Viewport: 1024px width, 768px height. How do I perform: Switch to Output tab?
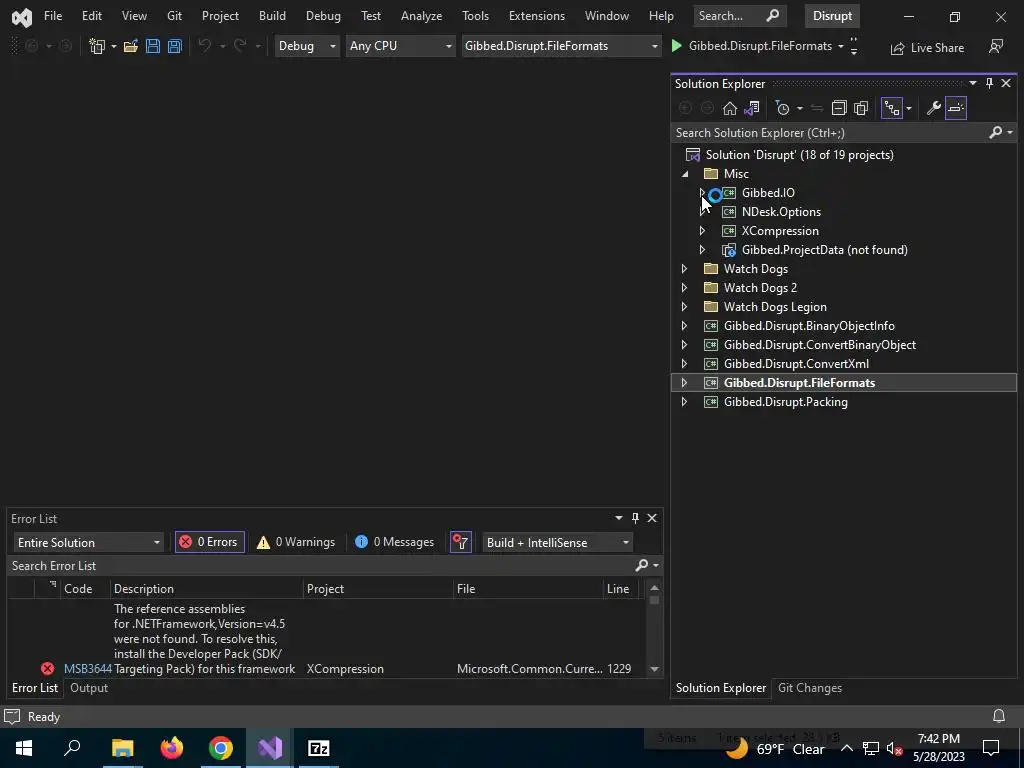pyautogui.click(x=89, y=688)
